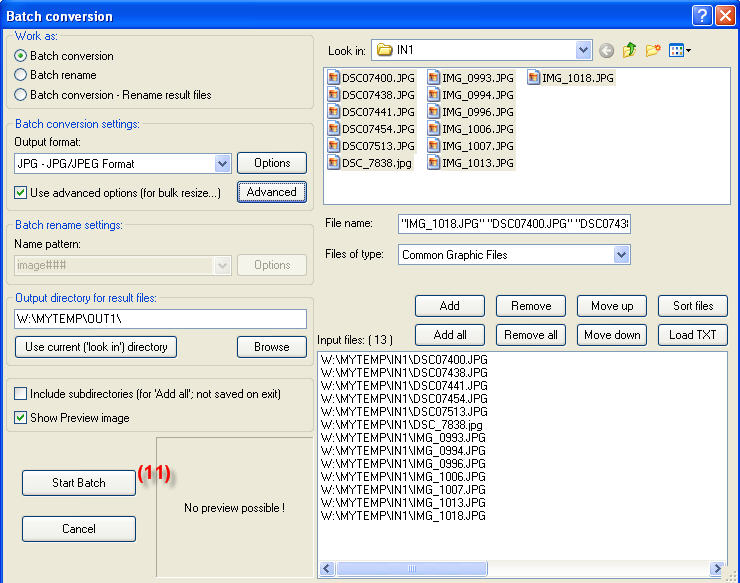Viewport: 740px width, 583px height.
Task: Open the Look in folder dropdown
Action: point(583,50)
